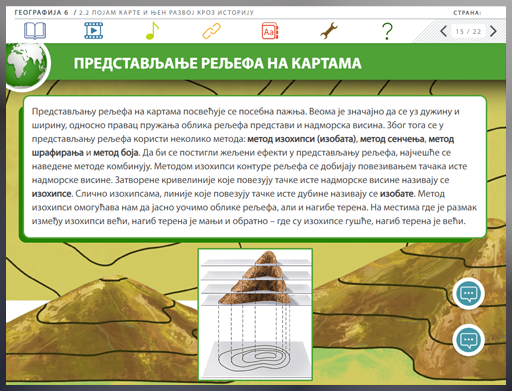Click the page number 15 / 22 field
512x391 pixels.
pyautogui.click(x=468, y=32)
